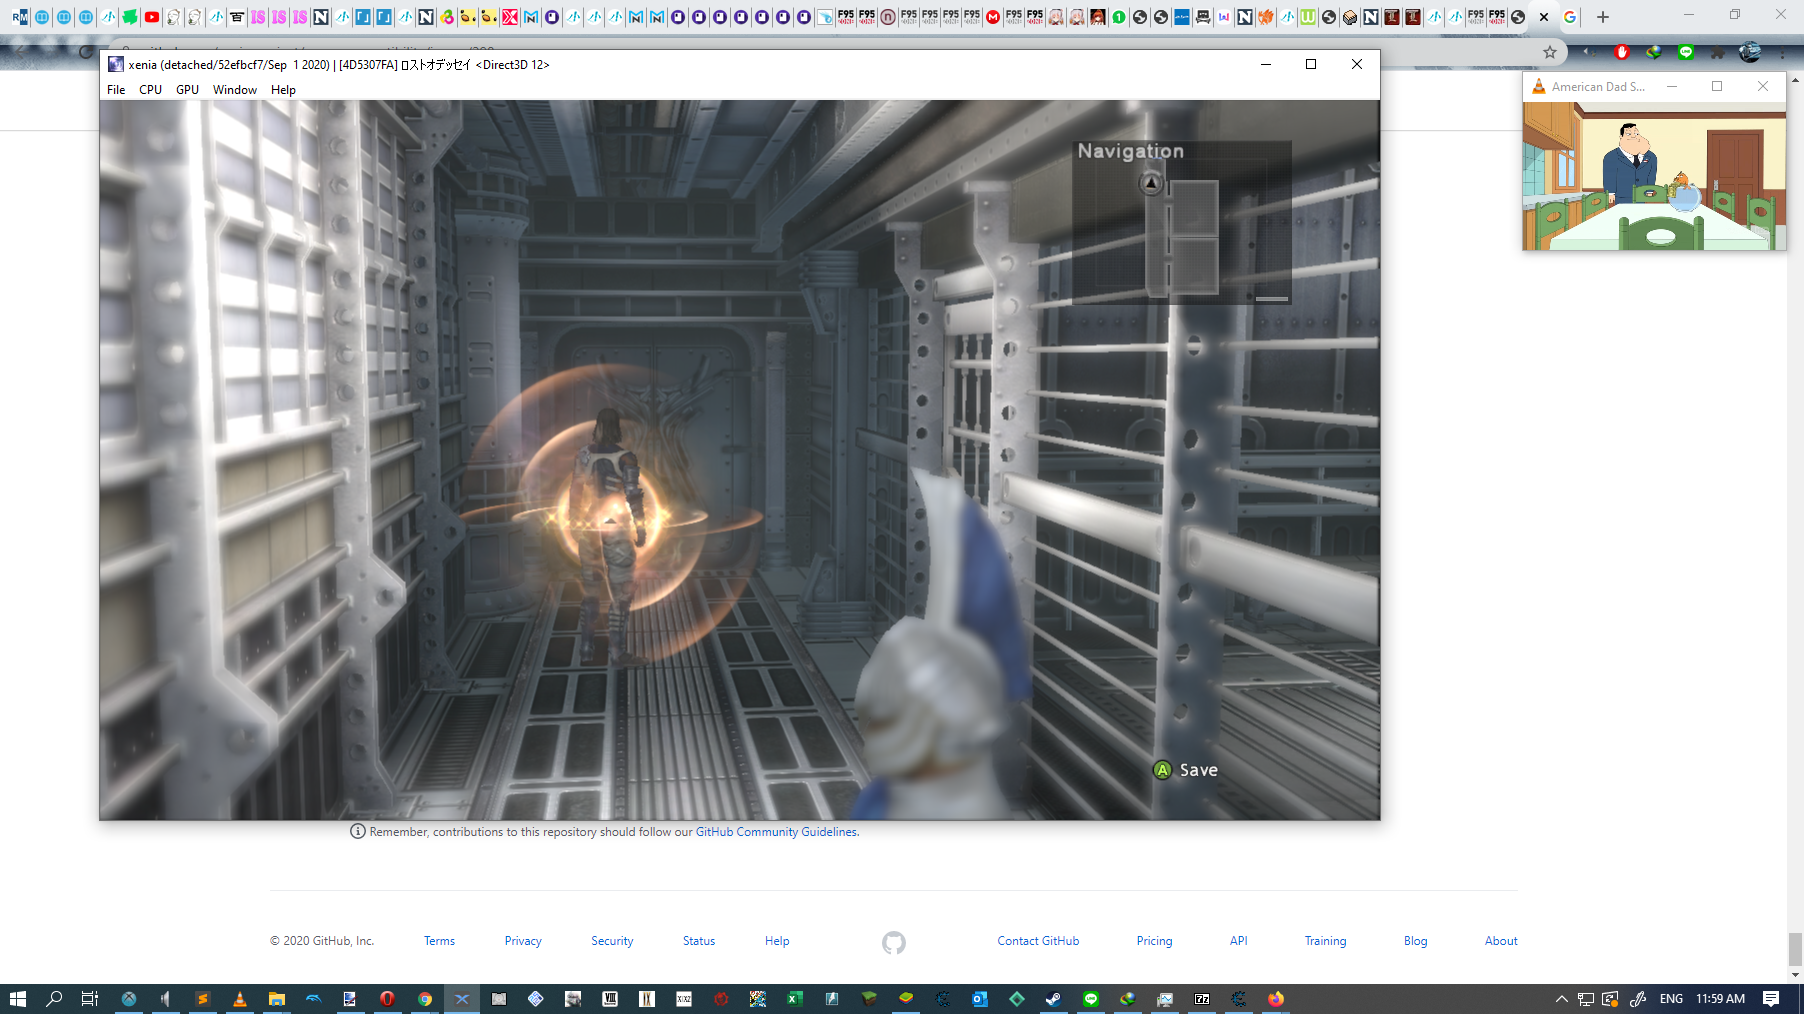The height and width of the screenshot is (1014, 1804).
Task: Open the AdBlock stop-hand extension
Action: coord(1622,52)
